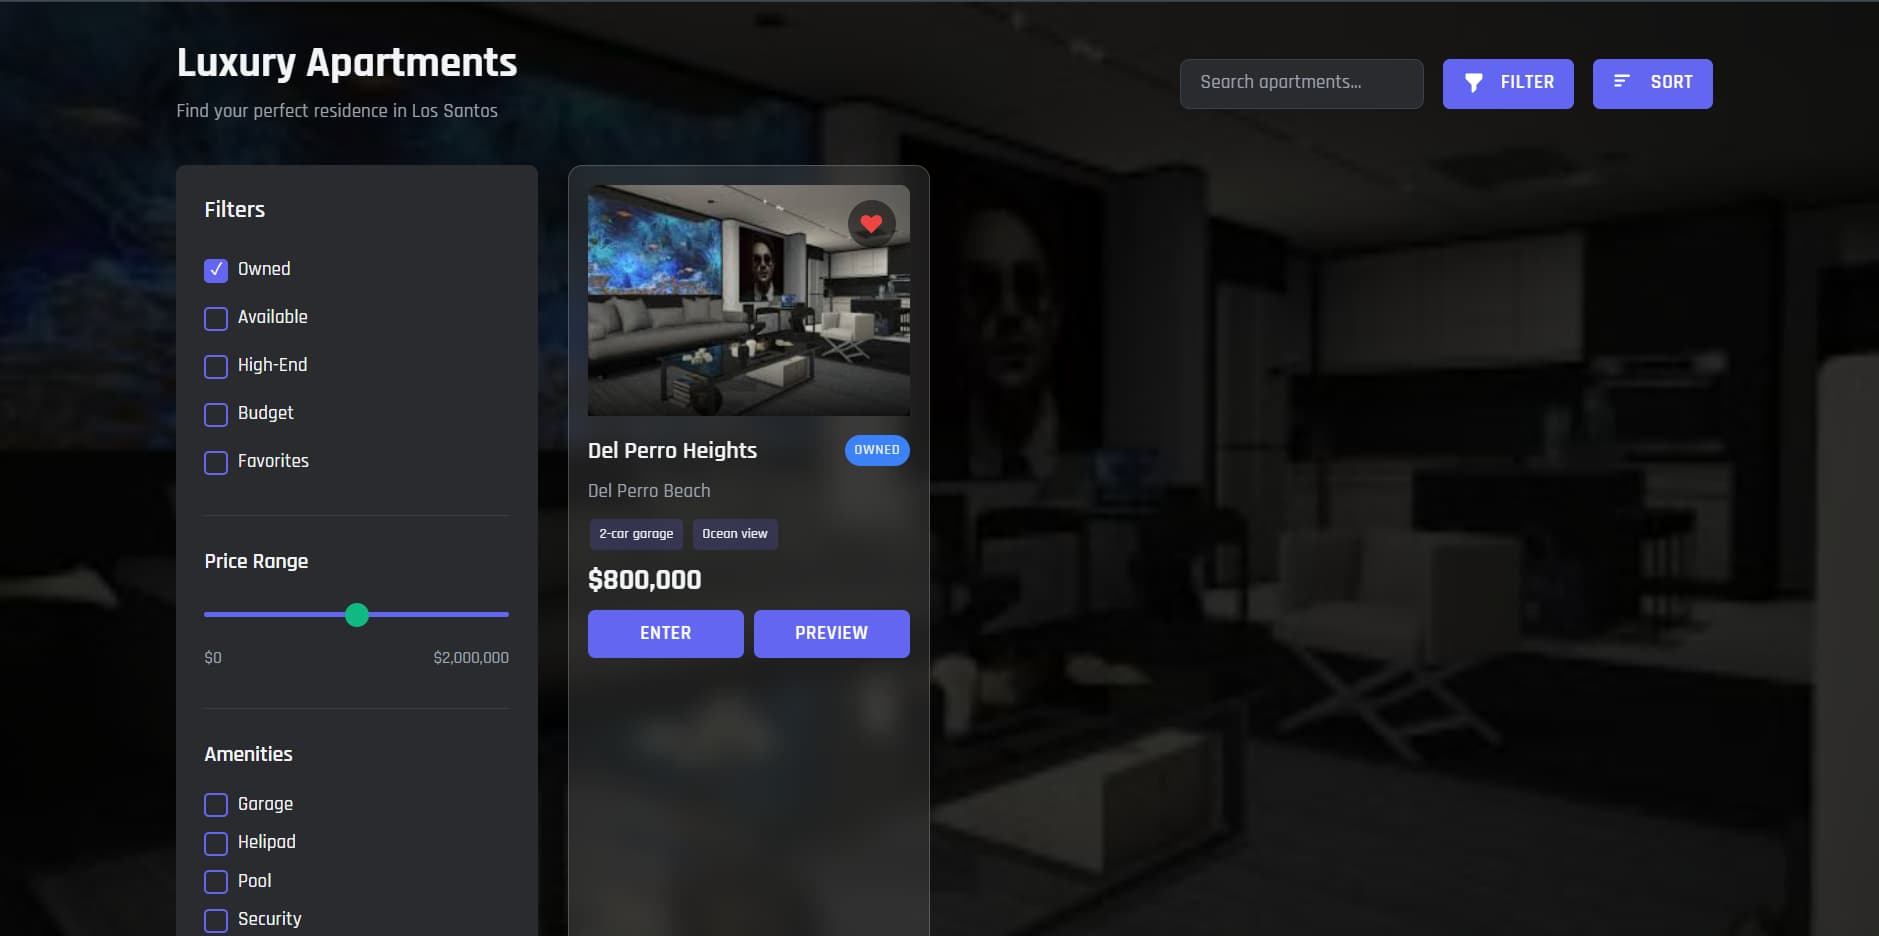Viewport: 1879px width, 936px height.
Task: Select the Garage amenity checkbox
Action: pyautogui.click(x=216, y=805)
